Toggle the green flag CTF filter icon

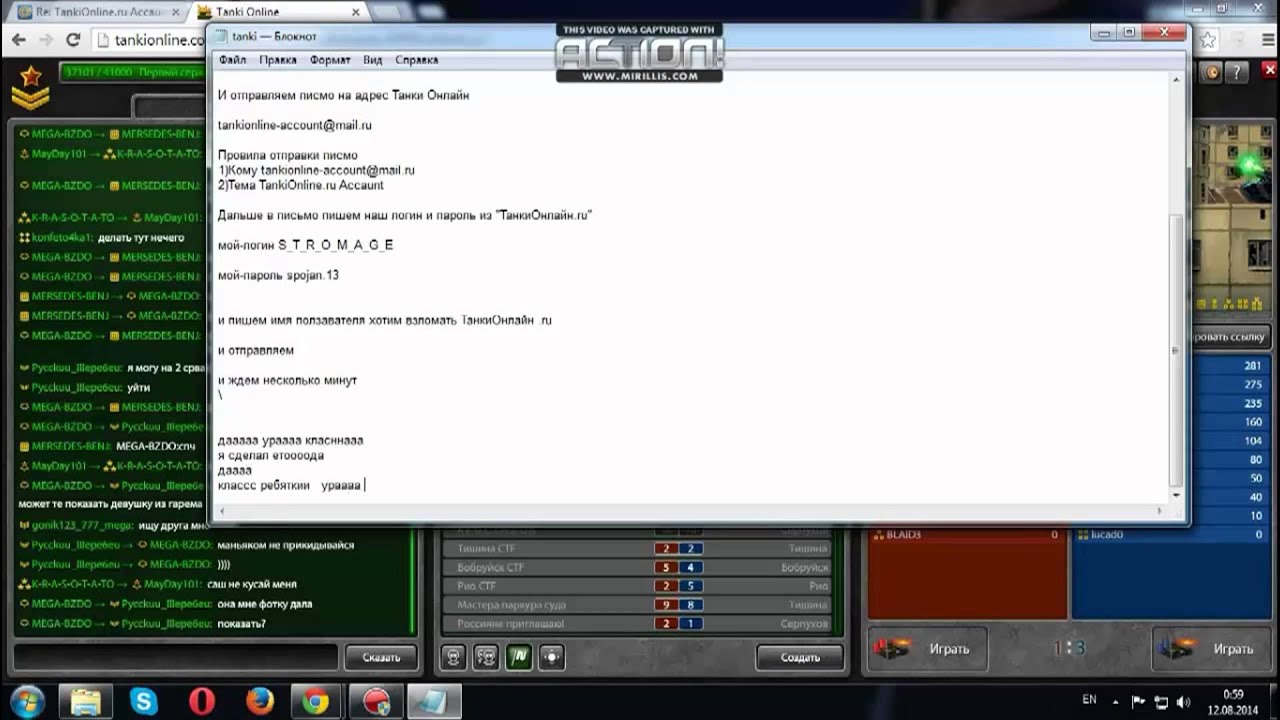518,657
